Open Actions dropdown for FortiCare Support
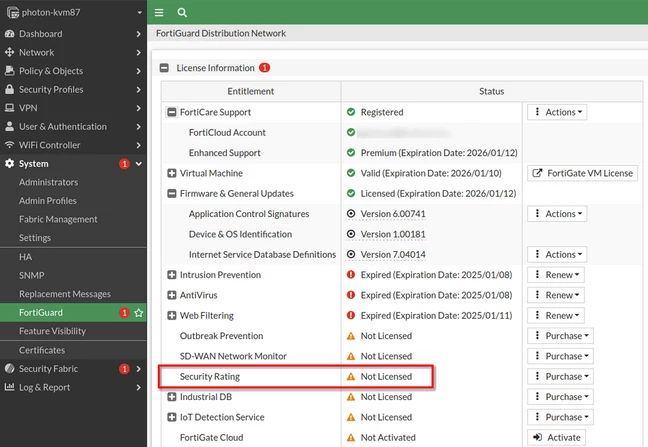This screenshot has width=648, height=447. pos(557,112)
